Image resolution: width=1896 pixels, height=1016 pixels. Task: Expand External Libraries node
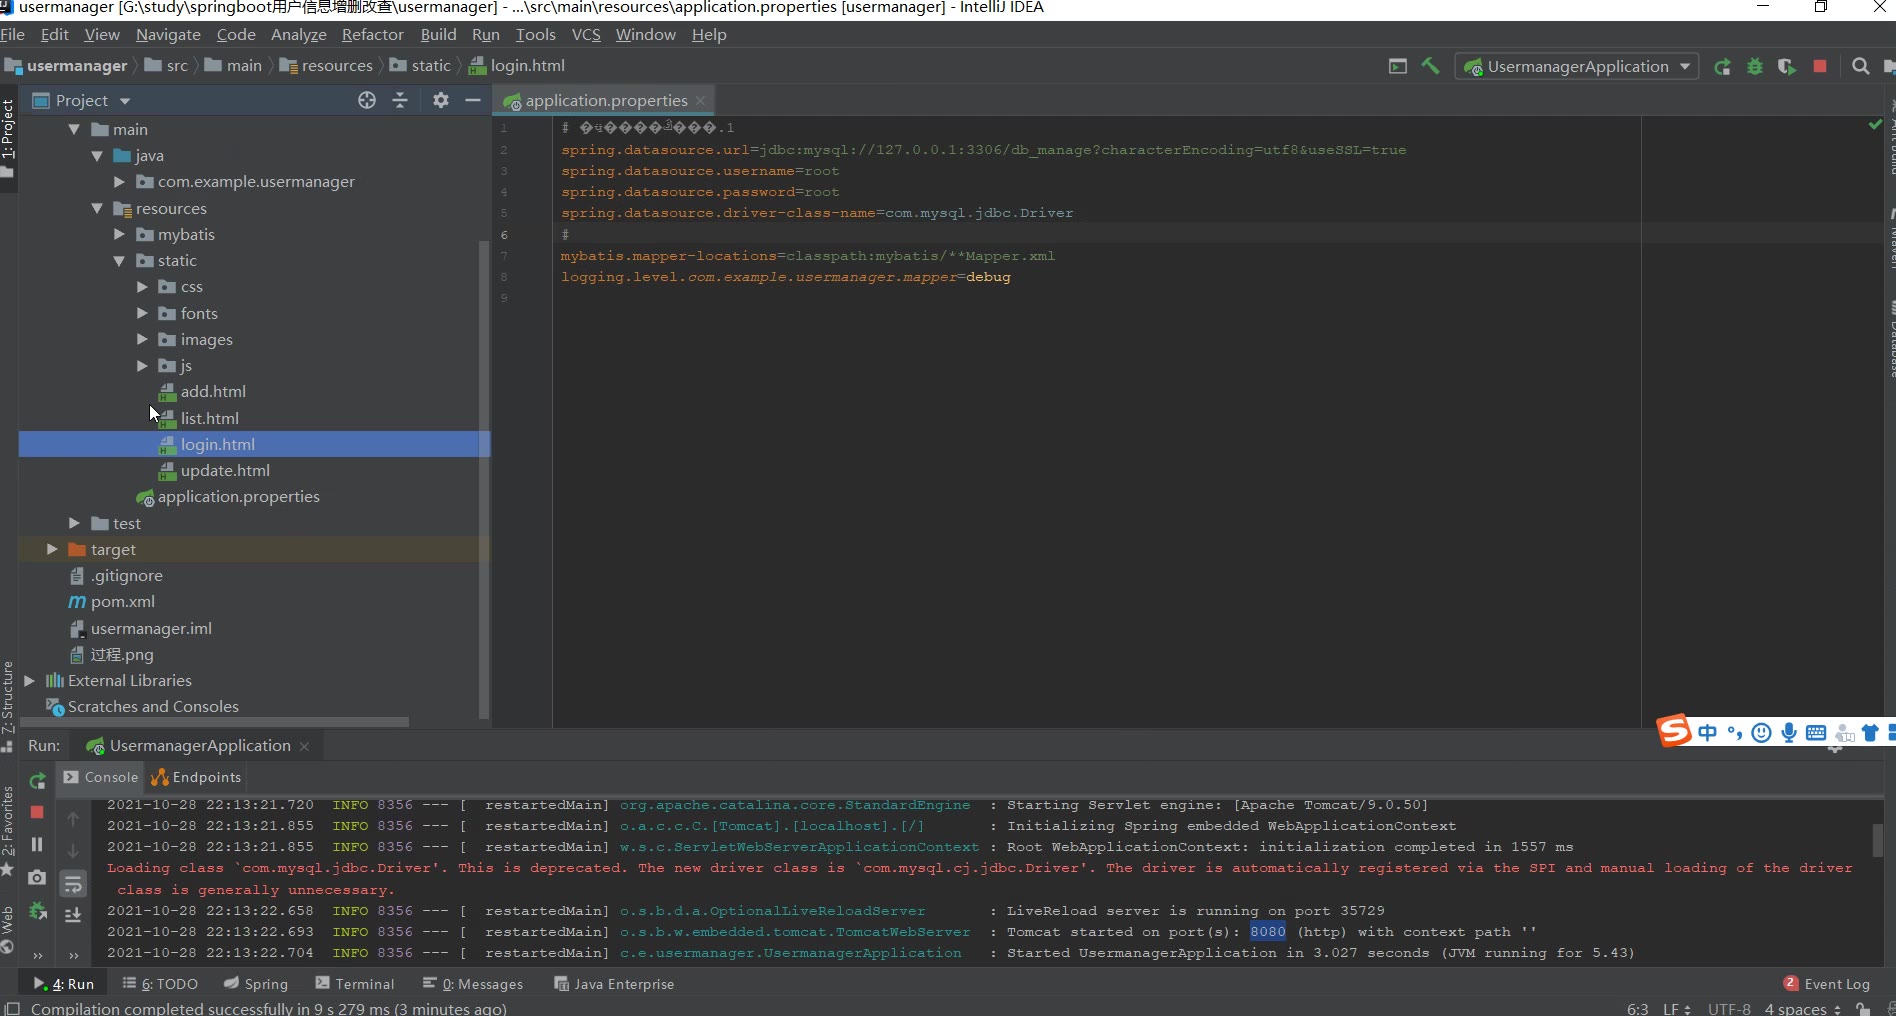coord(29,680)
